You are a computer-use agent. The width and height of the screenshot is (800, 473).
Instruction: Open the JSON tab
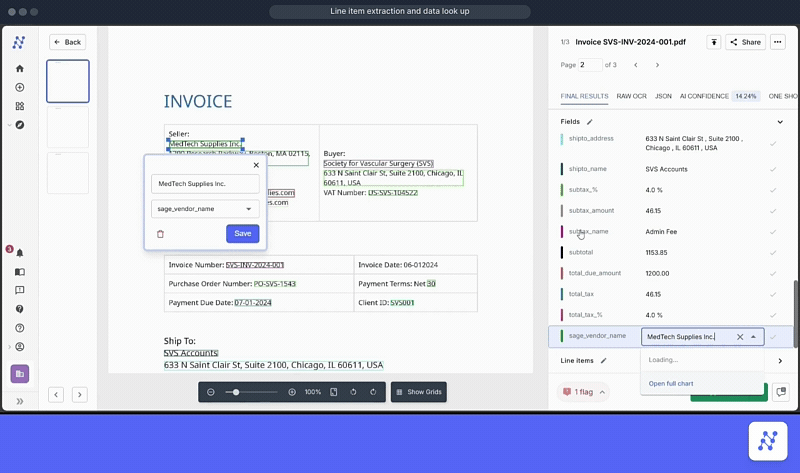(663, 96)
